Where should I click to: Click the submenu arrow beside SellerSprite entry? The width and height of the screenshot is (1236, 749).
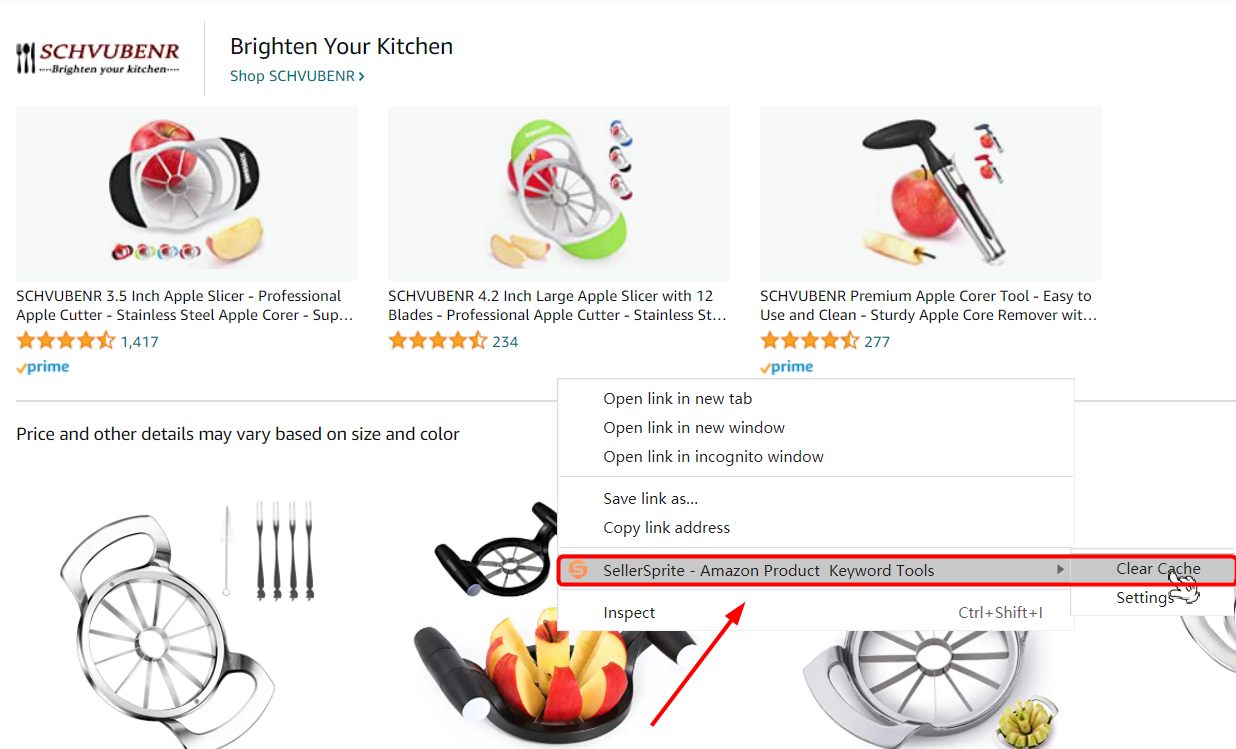[1060, 570]
